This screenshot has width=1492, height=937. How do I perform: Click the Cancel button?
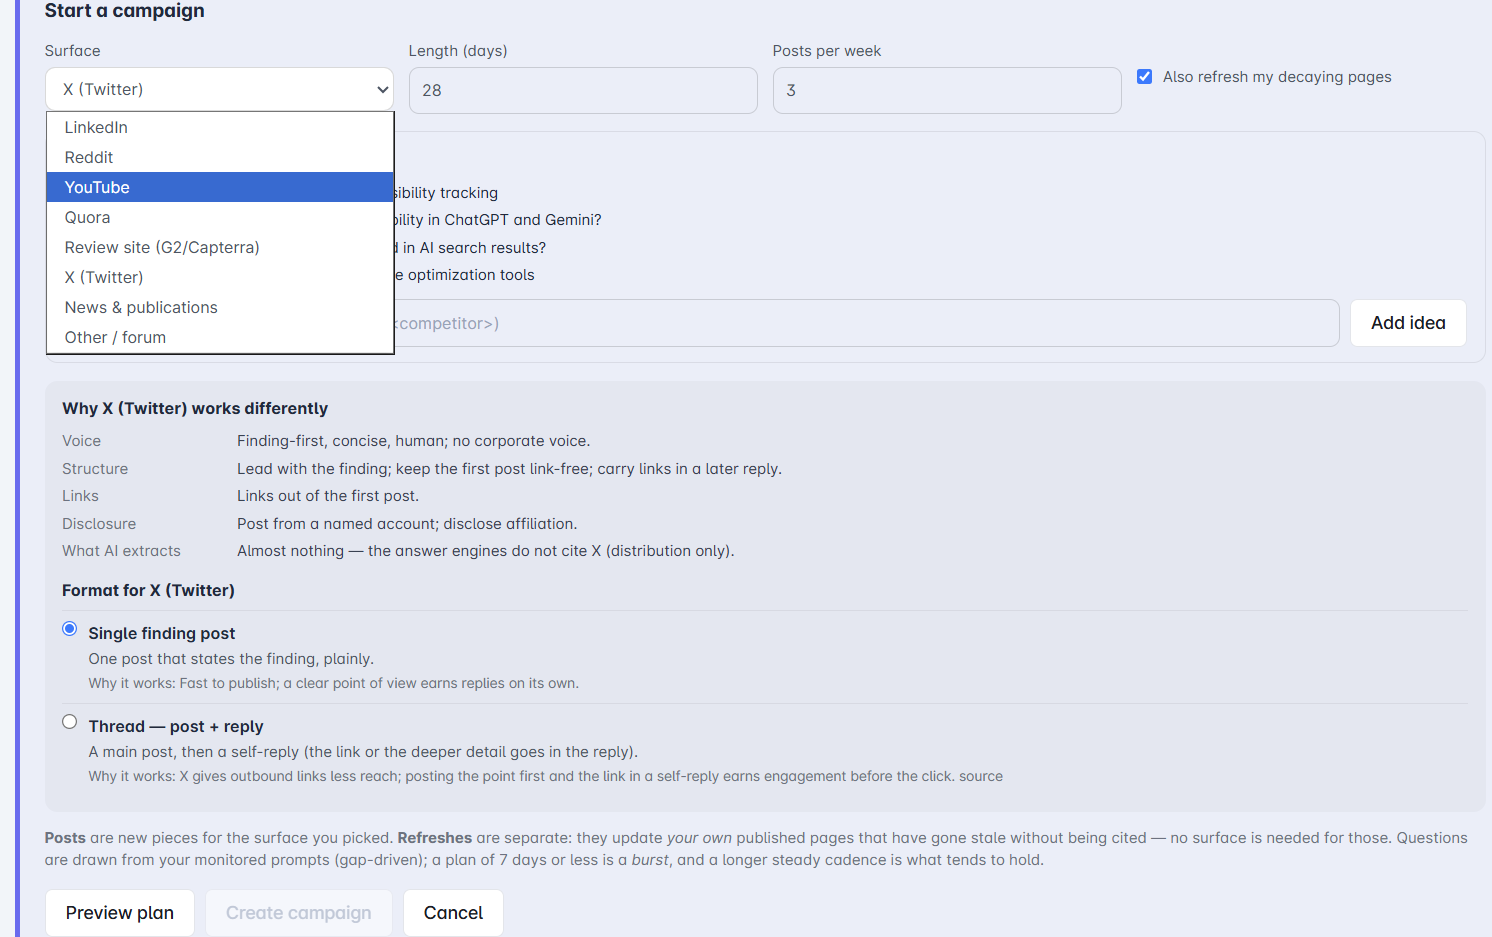tap(453, 913)
